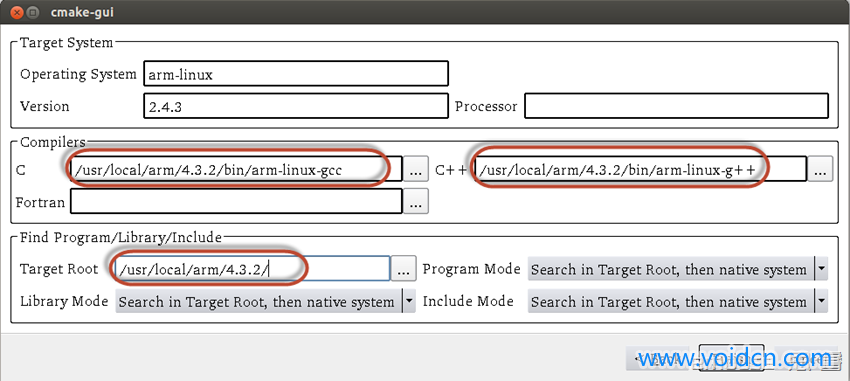850x381 pixels.
Task: Click the Include Mode label
Action: tap(468, 301)
